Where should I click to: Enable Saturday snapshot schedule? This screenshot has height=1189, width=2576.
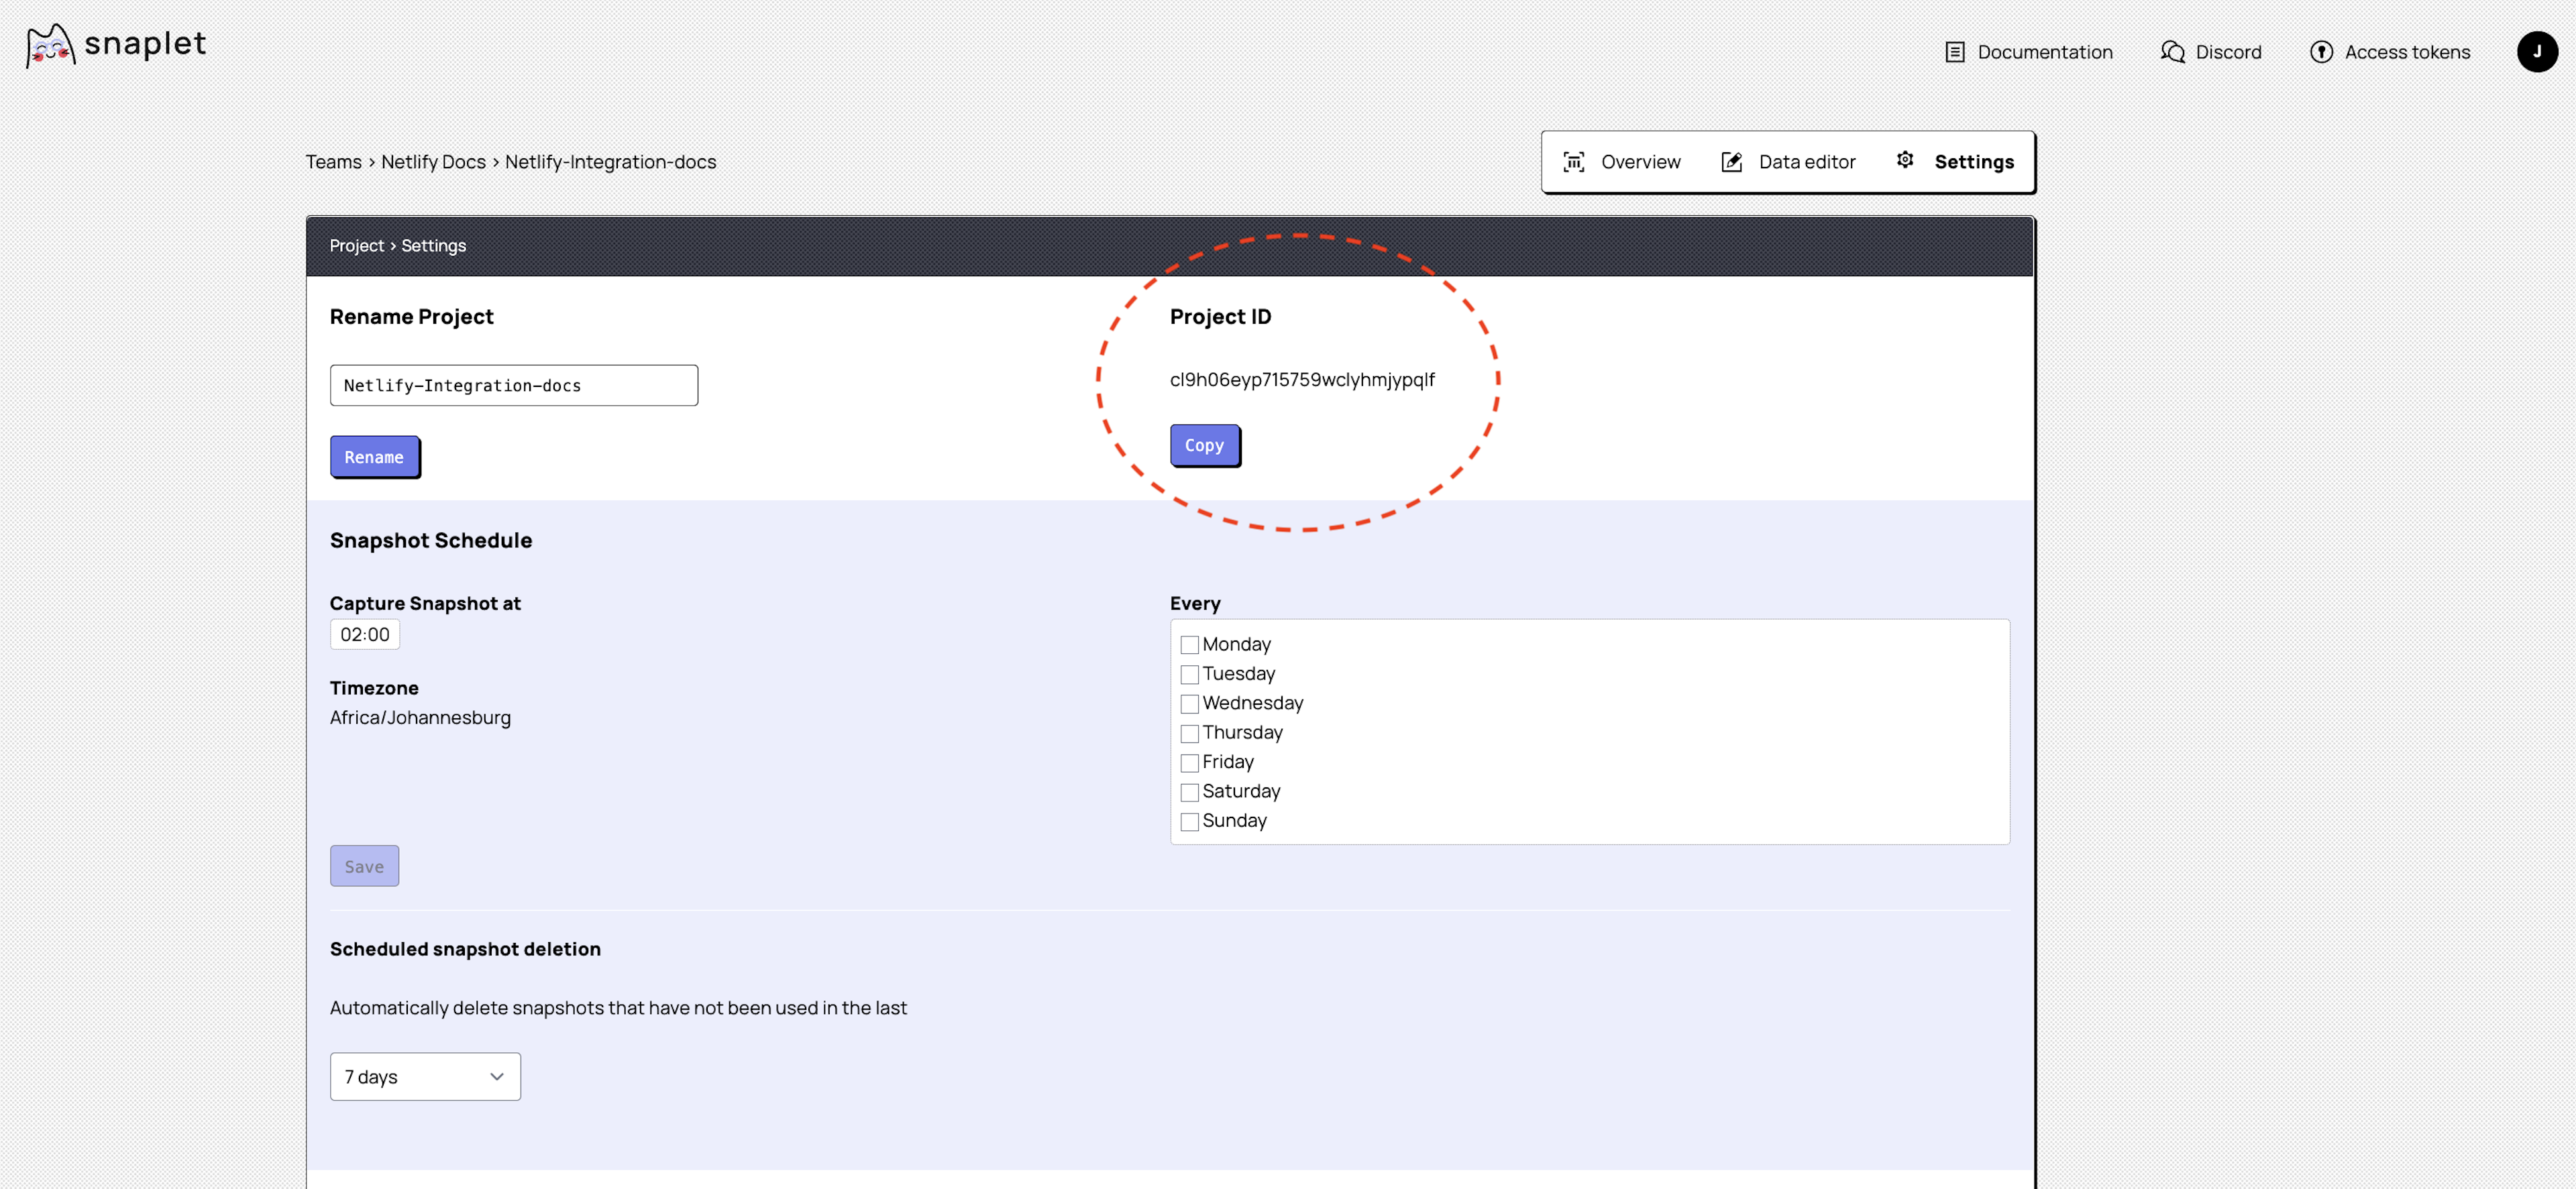coord(1188,791)
